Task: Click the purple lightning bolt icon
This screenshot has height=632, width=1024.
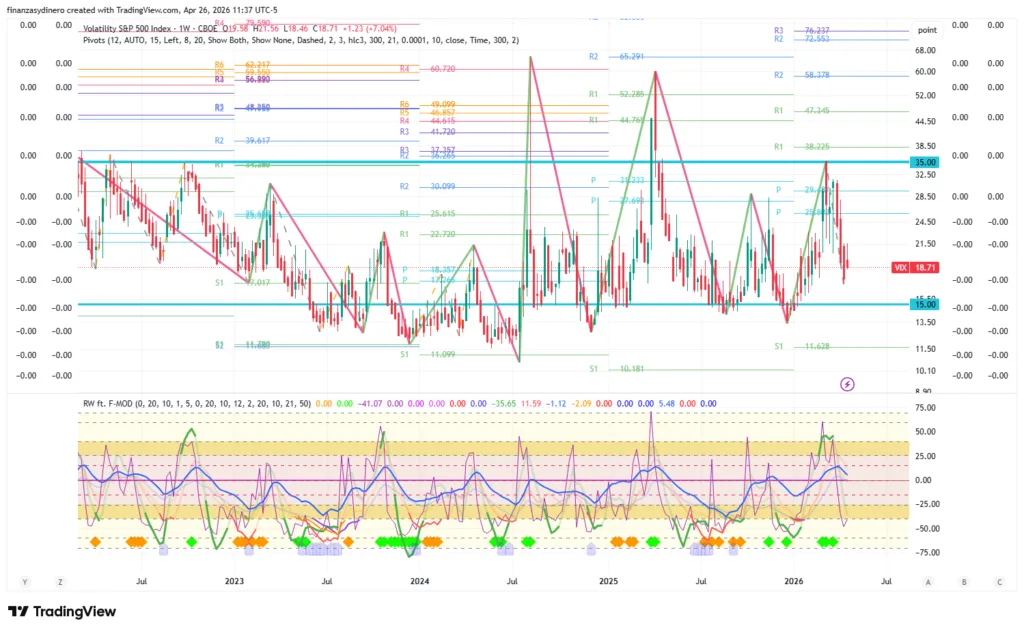Action: tap(848, 383)
